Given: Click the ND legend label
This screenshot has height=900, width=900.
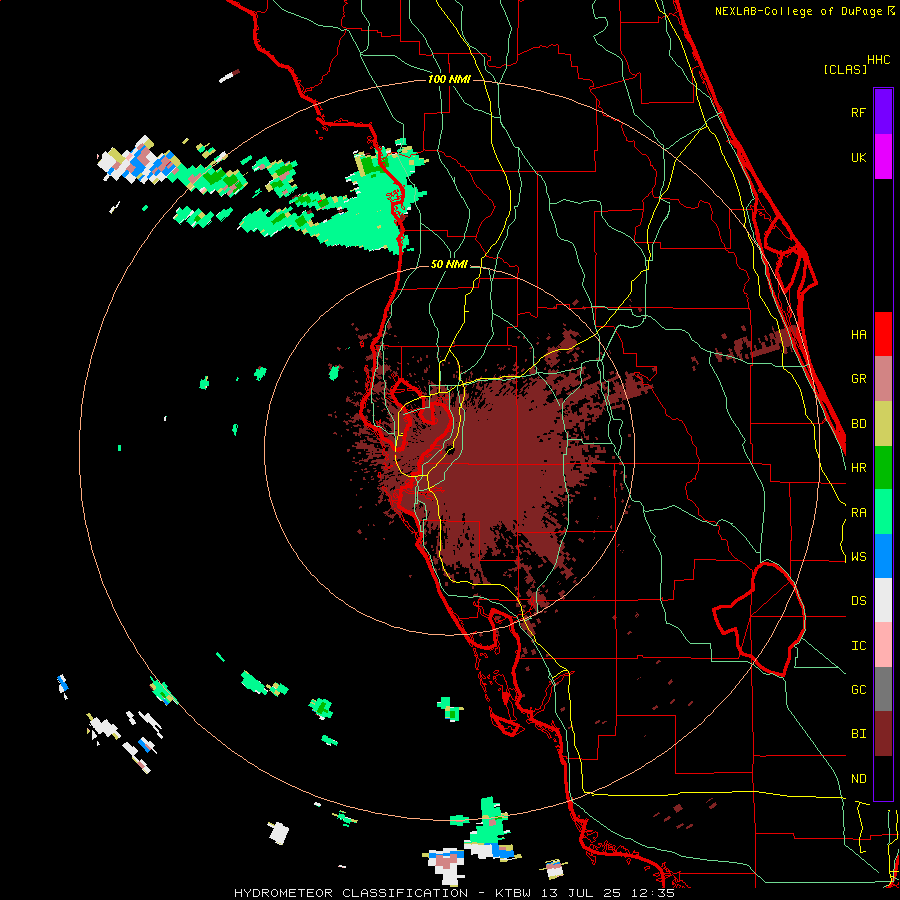Looking at the screenshot, I should point(858,779).
